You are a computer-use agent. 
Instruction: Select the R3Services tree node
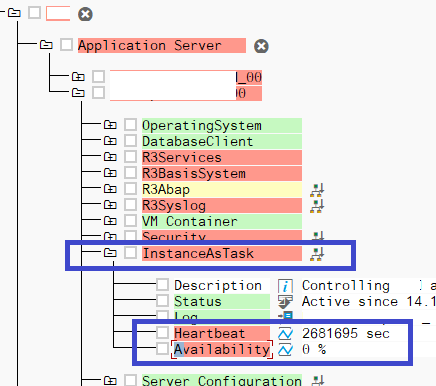click(x=222, y=157)
